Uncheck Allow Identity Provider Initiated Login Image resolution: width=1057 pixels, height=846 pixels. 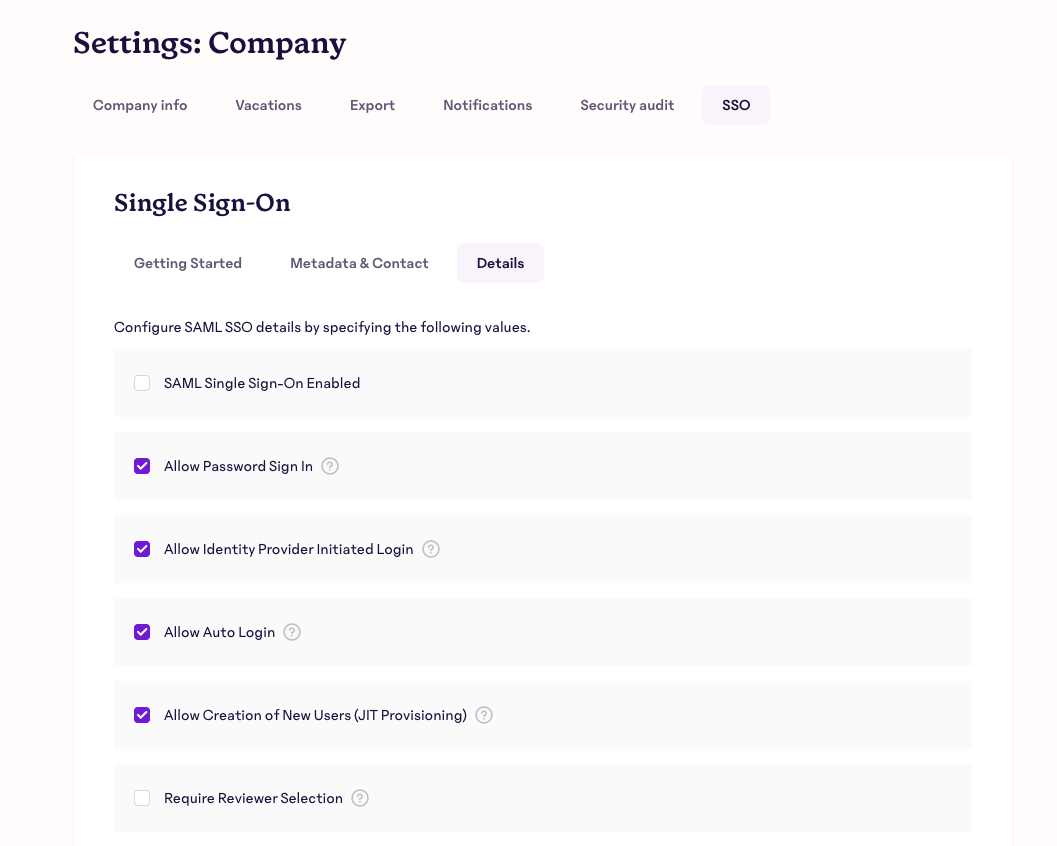pyautogui.click(x=142, y=549)
